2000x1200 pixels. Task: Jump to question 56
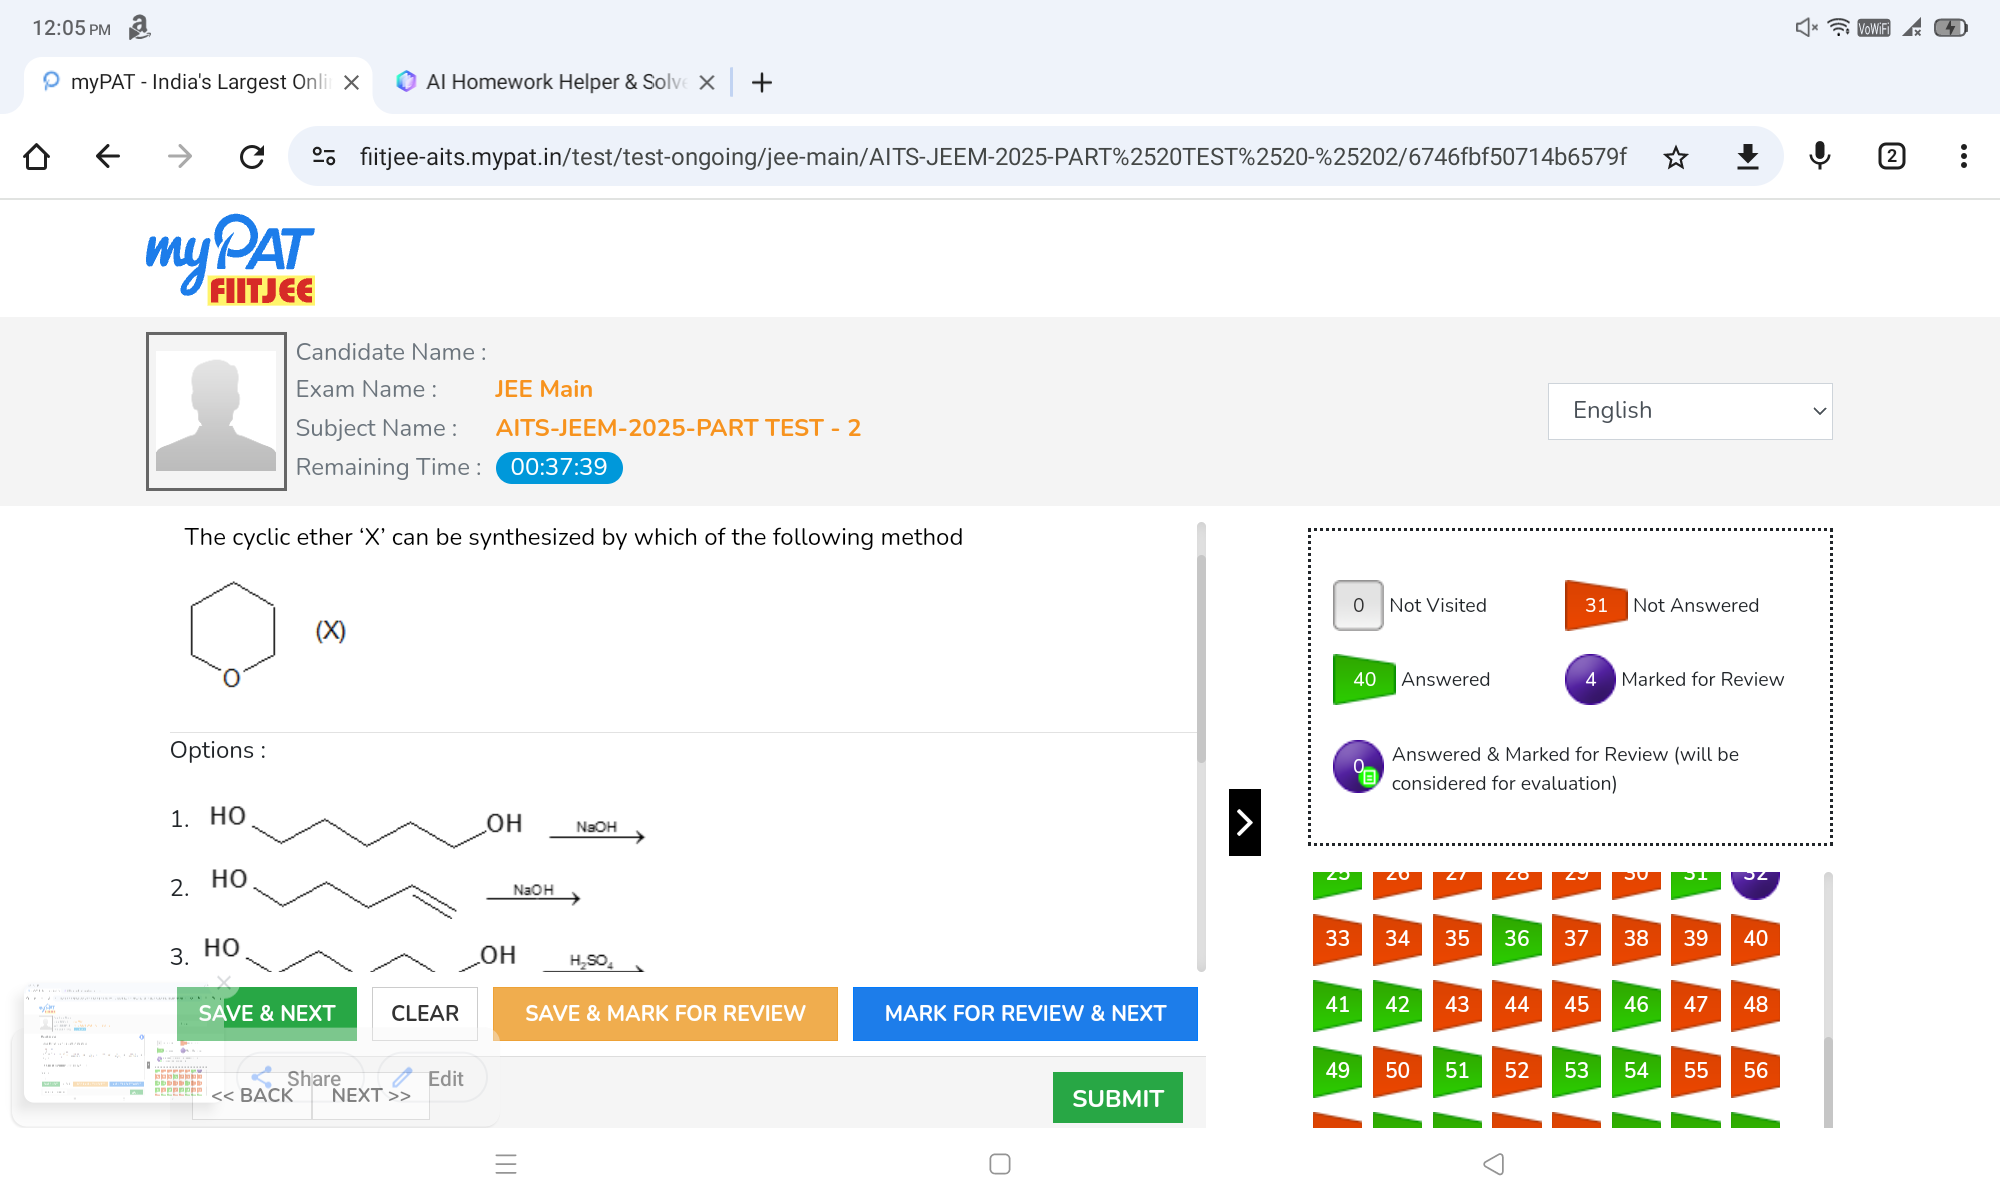pos(1756,1071)
